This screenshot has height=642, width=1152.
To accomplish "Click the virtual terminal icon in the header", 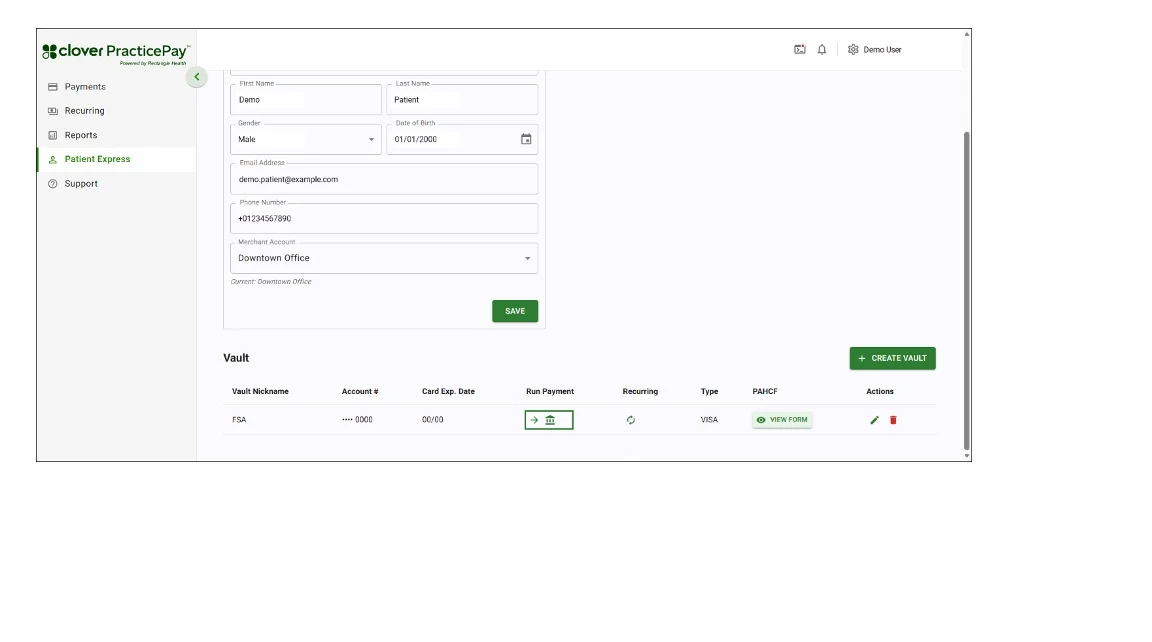I will 800,48.
